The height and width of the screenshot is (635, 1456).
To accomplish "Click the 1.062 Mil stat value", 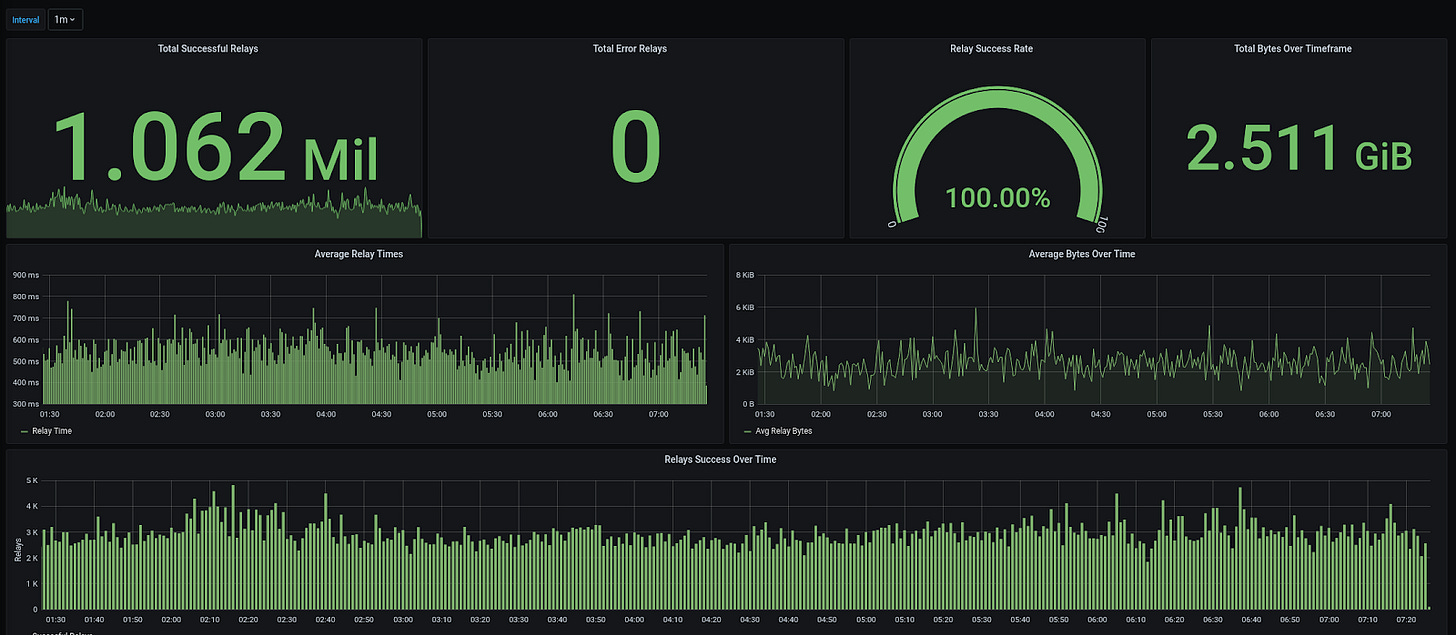I will pos(214,149).
